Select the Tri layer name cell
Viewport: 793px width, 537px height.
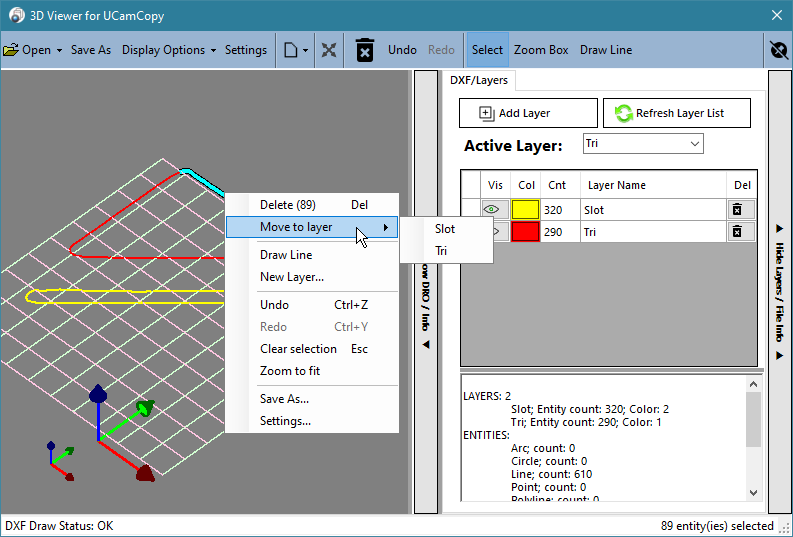(x=653, y=232)
